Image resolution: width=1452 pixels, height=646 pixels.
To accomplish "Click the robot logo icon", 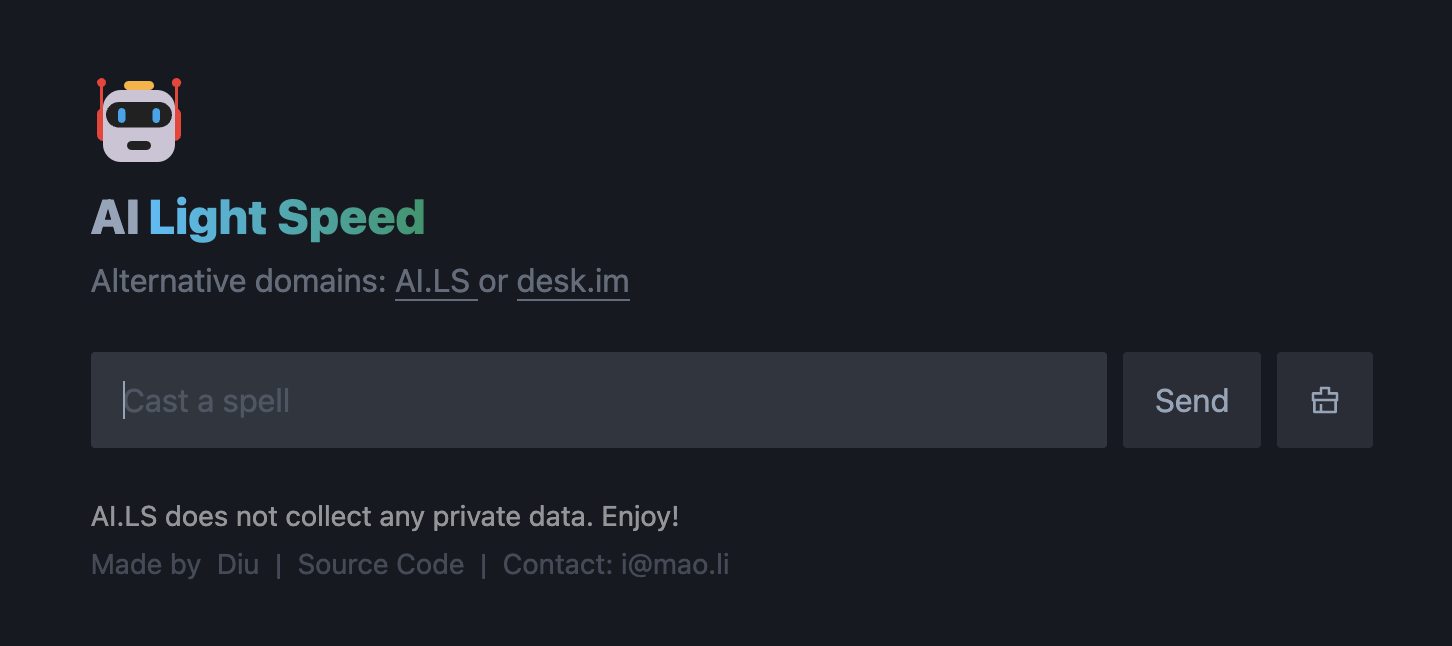I will tap(139, 120).
